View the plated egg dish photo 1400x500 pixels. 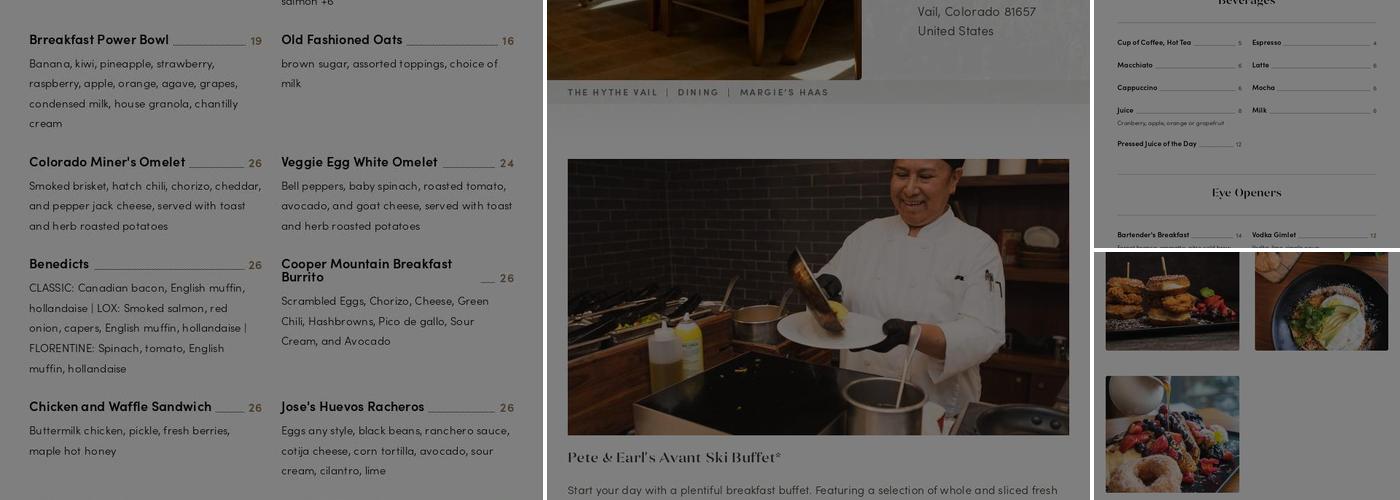point(1321,301)
